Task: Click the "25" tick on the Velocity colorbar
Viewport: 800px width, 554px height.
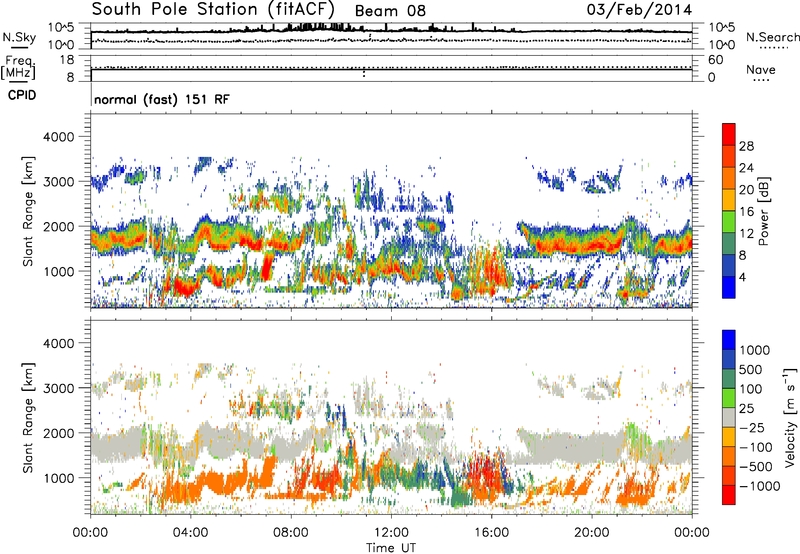Action: point(746,409)
